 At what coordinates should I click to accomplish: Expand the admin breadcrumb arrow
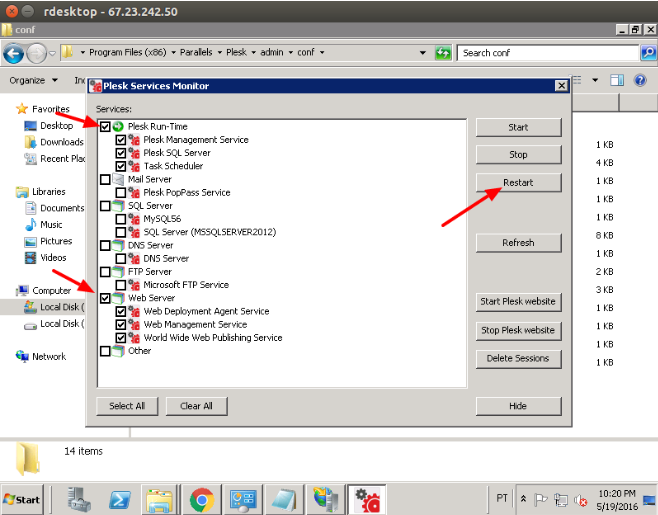[290, 52]
